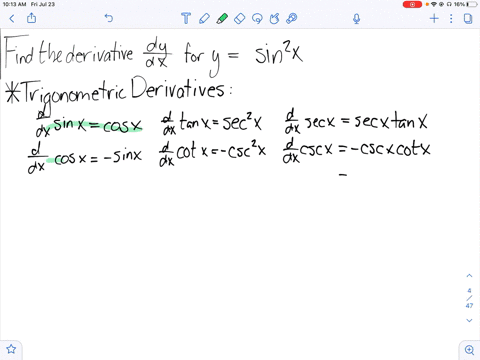Add new item with plus button
Image resolution: width=480 pixels, height=360 pixels.
[x=434, y=18]
